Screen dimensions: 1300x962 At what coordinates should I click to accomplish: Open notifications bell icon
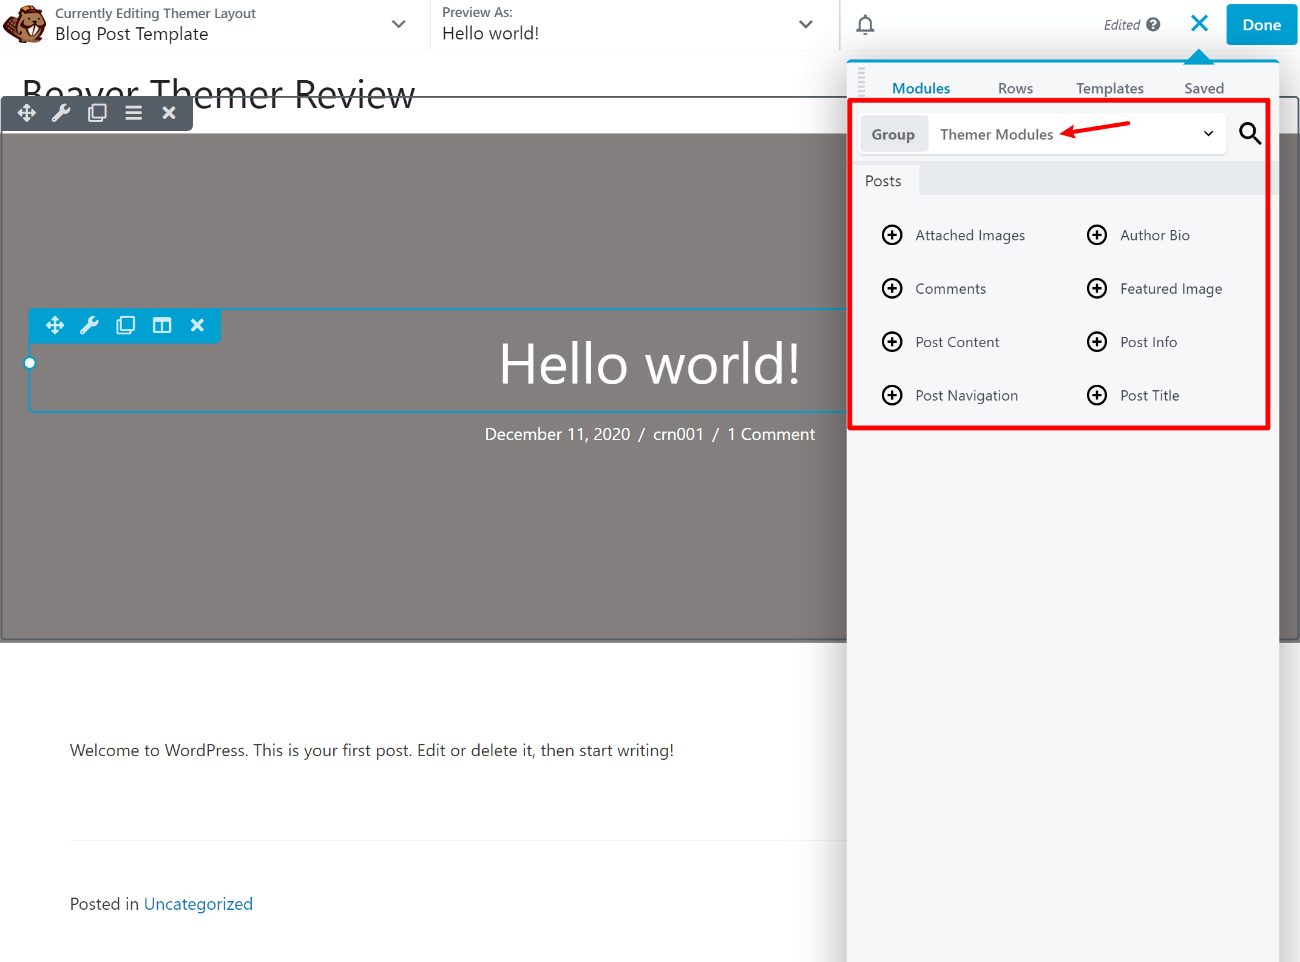pos(865,25)
